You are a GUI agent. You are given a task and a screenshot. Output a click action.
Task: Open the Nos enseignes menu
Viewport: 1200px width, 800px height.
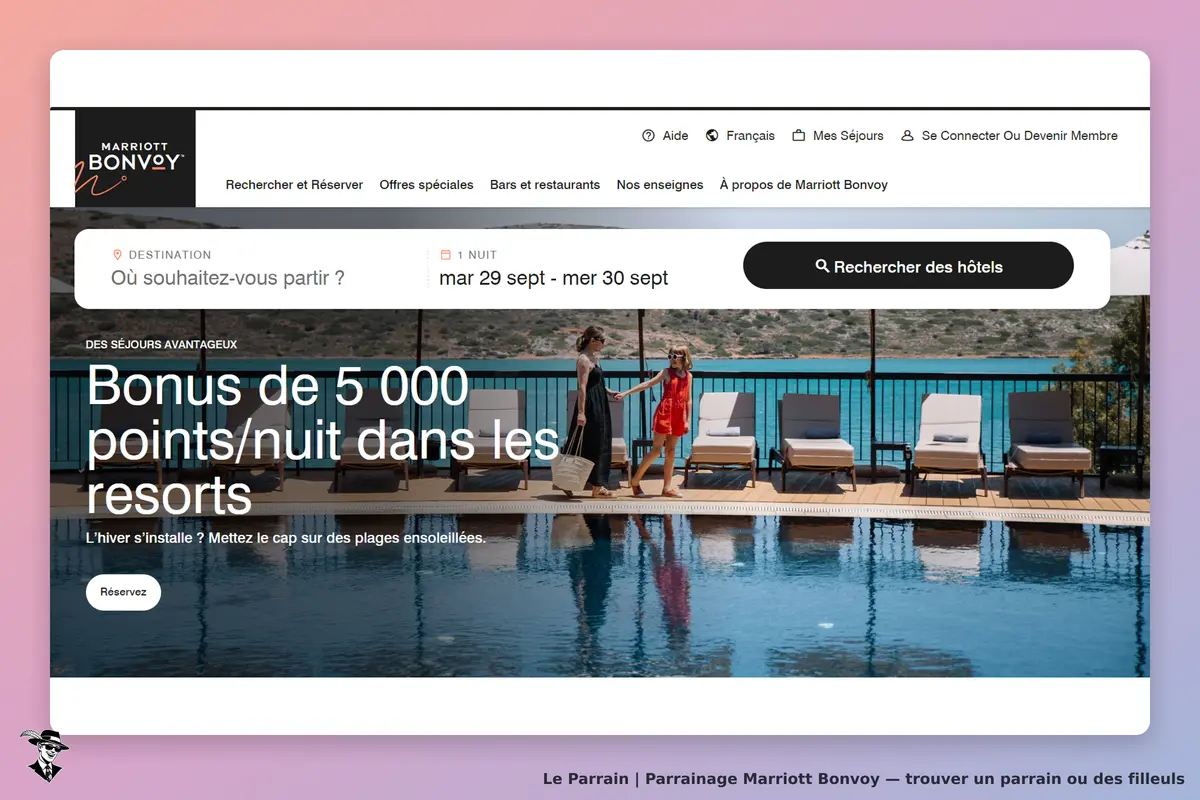click(660, 185)
